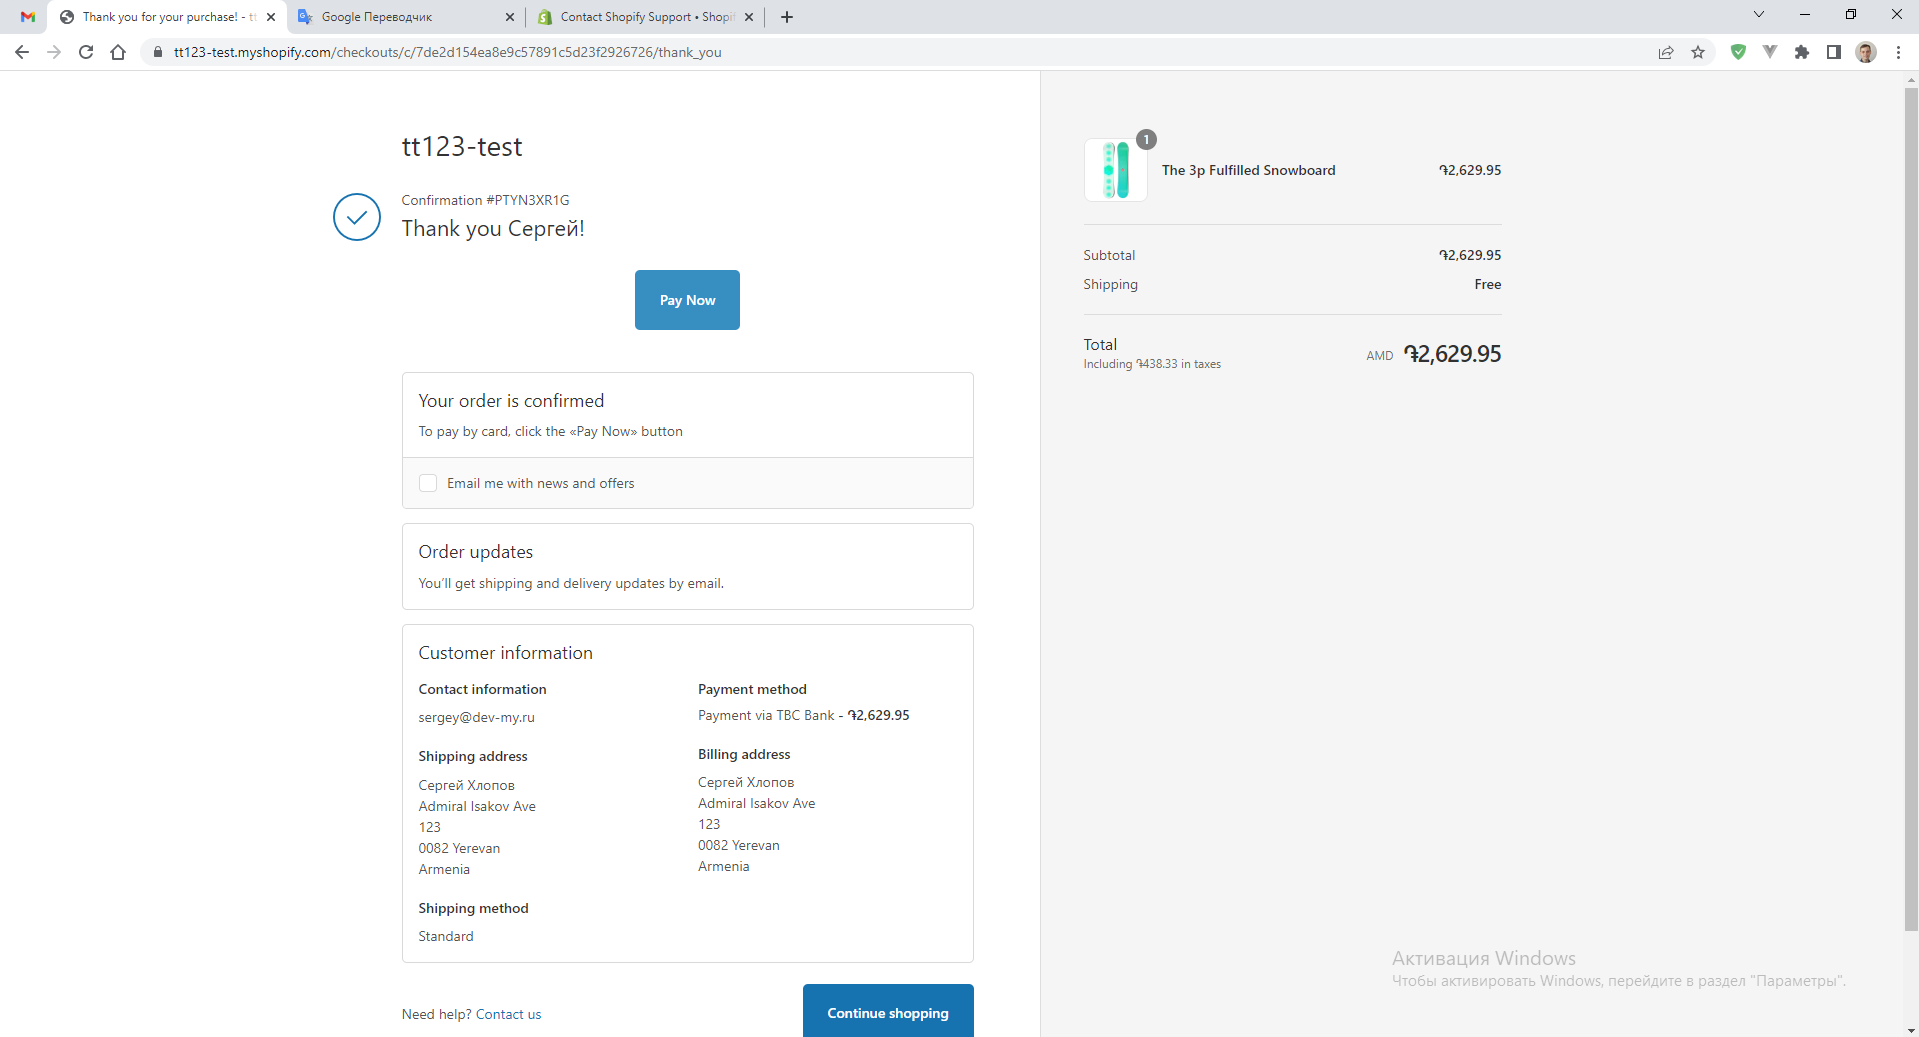Click the page vertical scrollbar
The image size is (1919, 1037).
(1911, 510)
